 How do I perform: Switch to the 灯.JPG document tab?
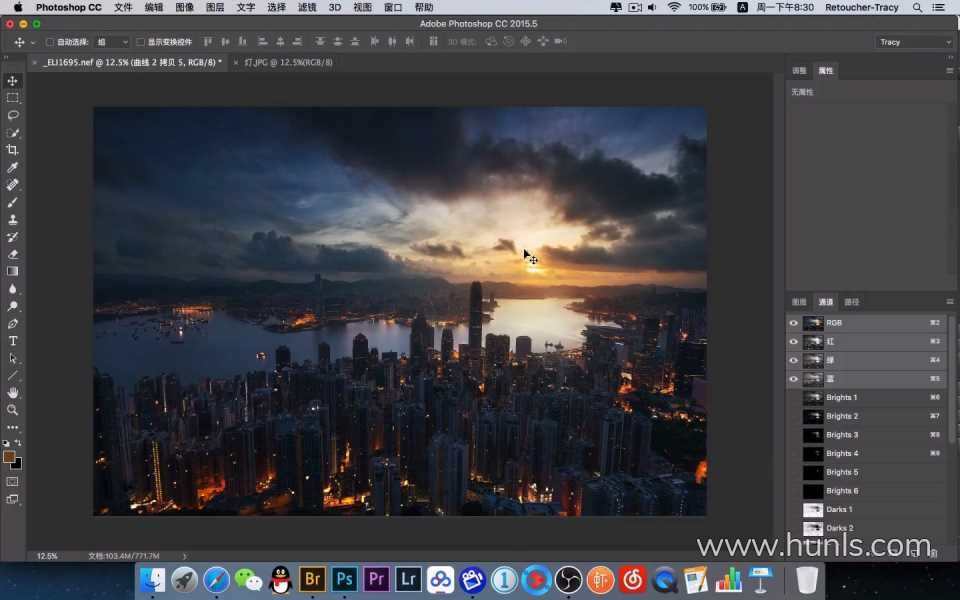288,62
